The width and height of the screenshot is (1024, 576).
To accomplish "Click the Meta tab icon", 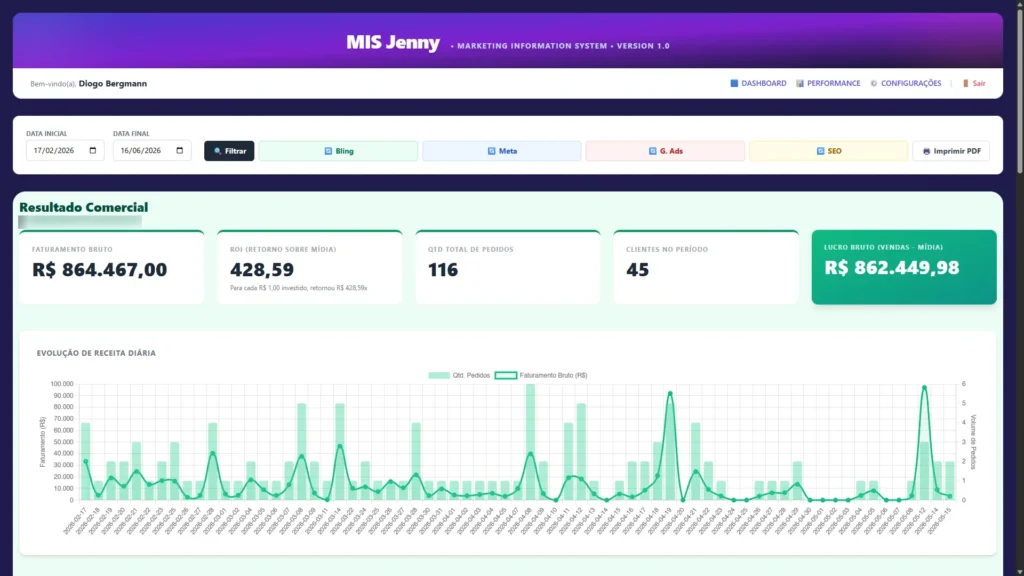I will (x=492, y=151).
